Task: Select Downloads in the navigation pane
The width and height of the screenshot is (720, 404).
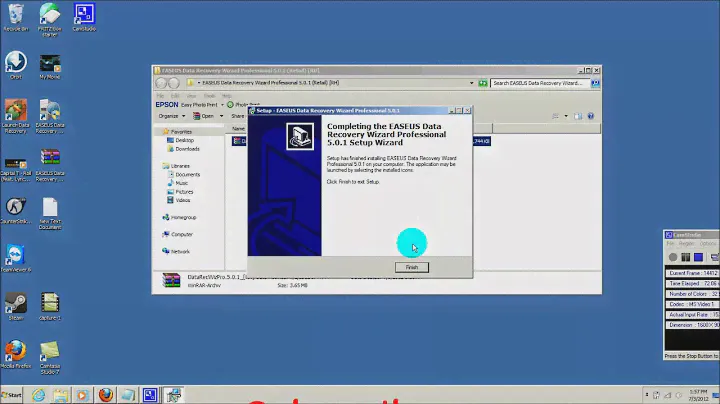Action: pos(187,149)
